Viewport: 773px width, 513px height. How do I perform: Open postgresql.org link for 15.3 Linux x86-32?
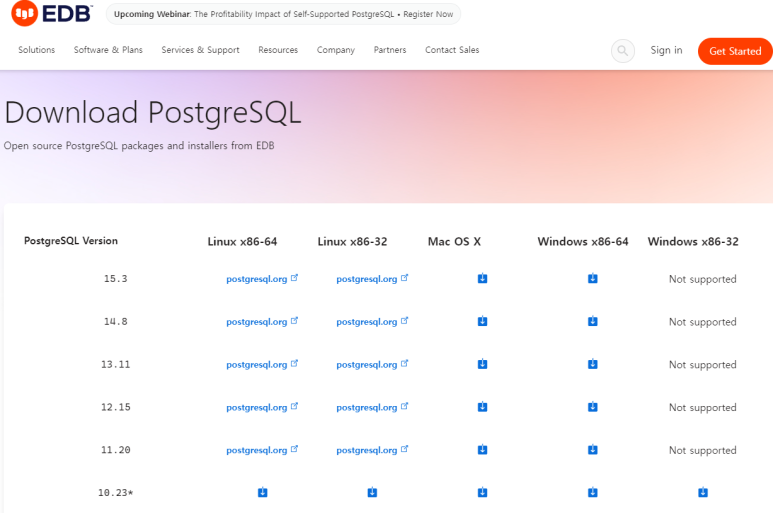(x=372, y=279)
